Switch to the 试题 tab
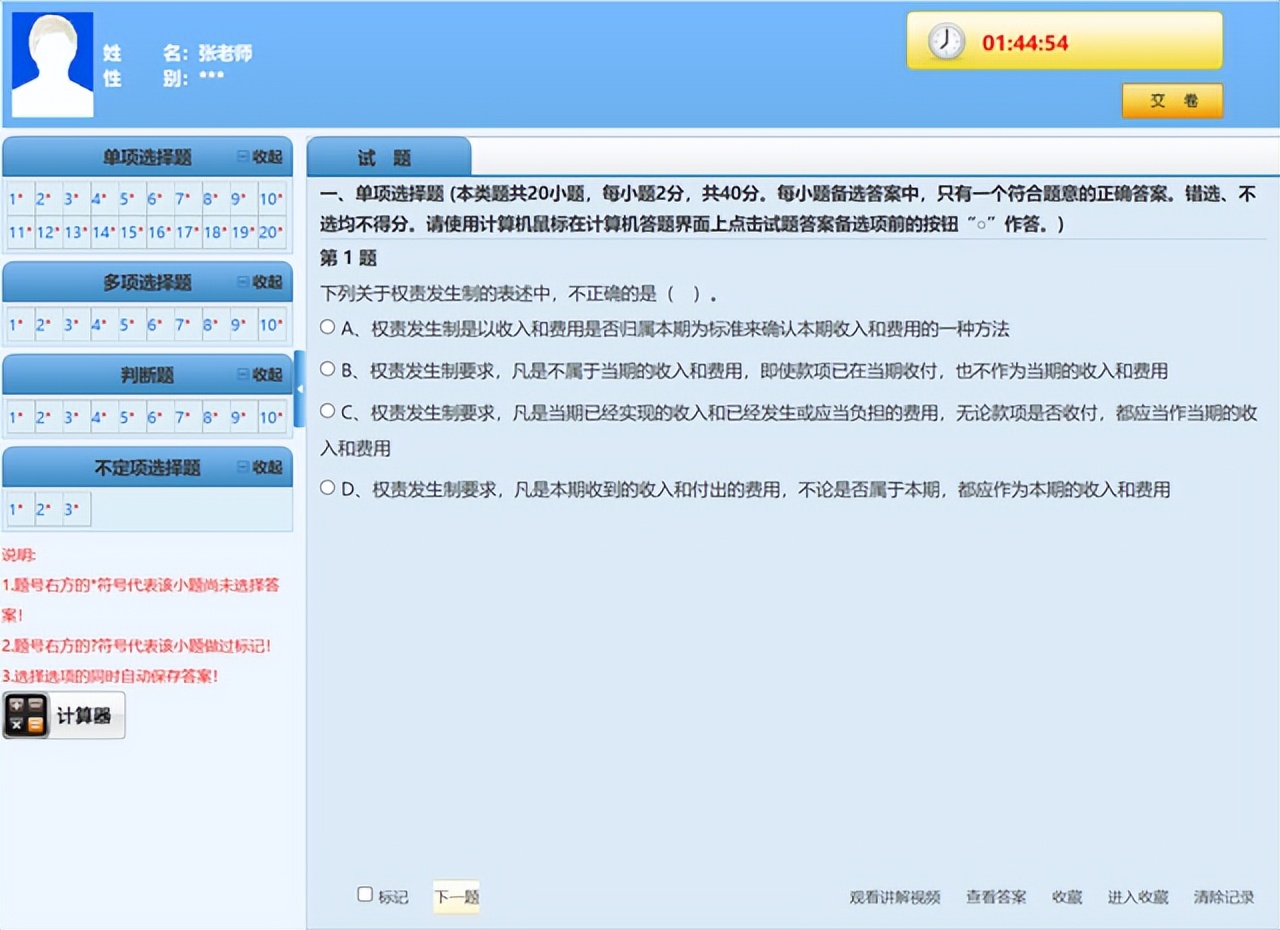1280x930 pixels. point(388,157)
